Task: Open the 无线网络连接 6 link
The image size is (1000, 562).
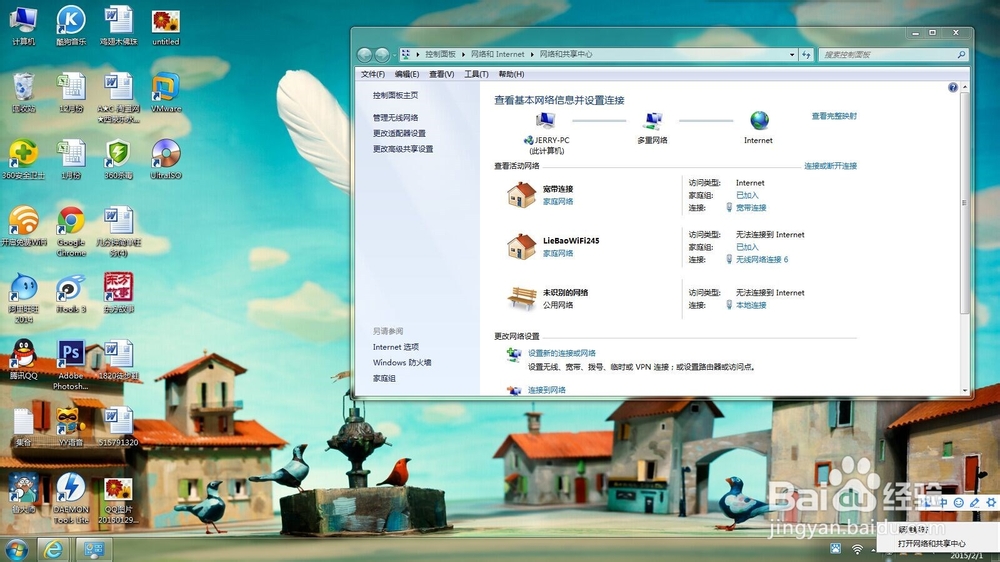Action: 762,260
